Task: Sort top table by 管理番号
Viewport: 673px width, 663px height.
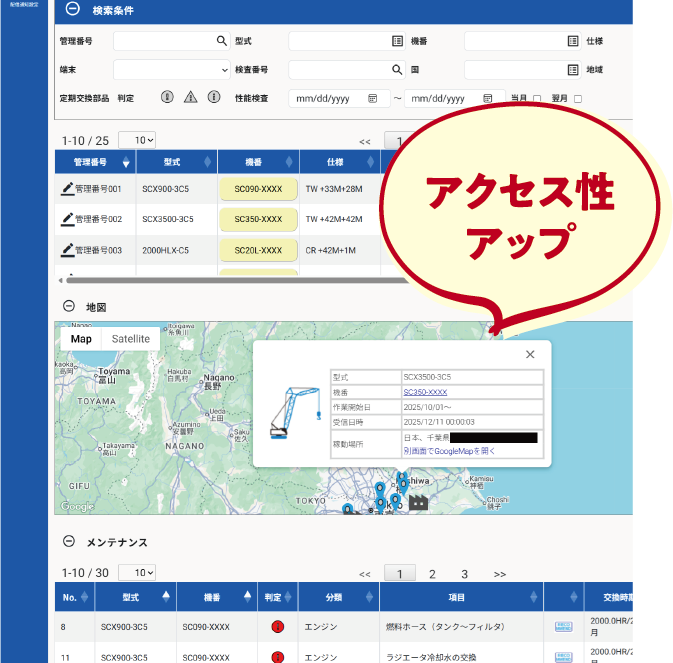Action: (x=126, y=162)
